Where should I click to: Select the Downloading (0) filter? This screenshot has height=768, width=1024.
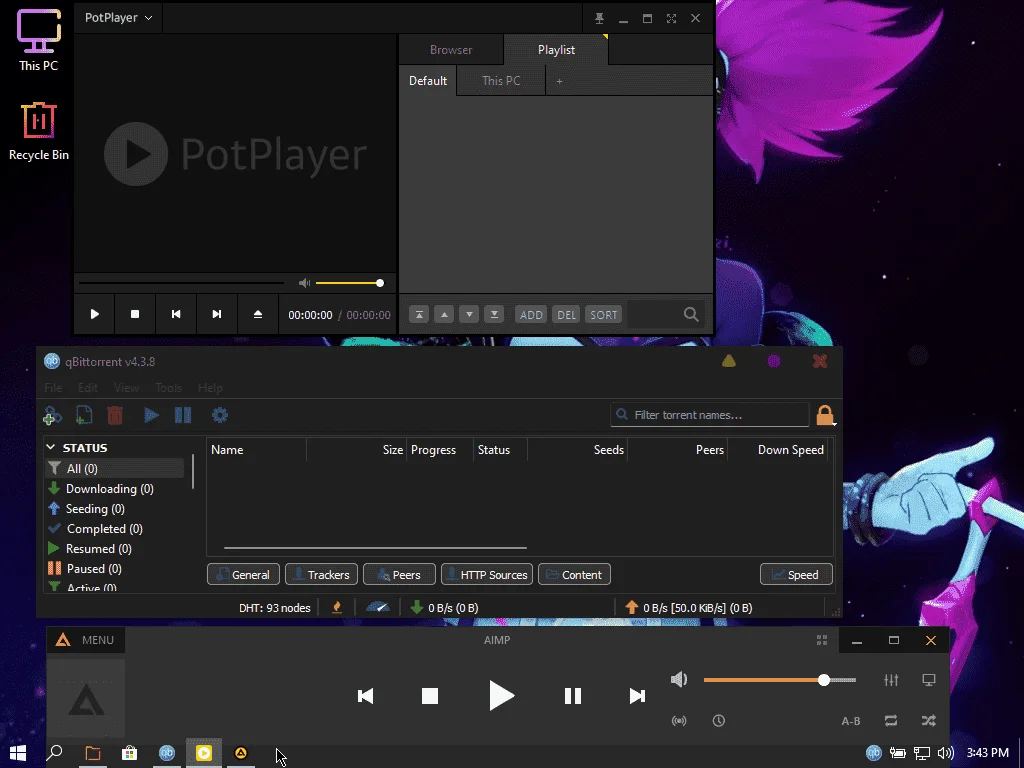pos(100,488)
